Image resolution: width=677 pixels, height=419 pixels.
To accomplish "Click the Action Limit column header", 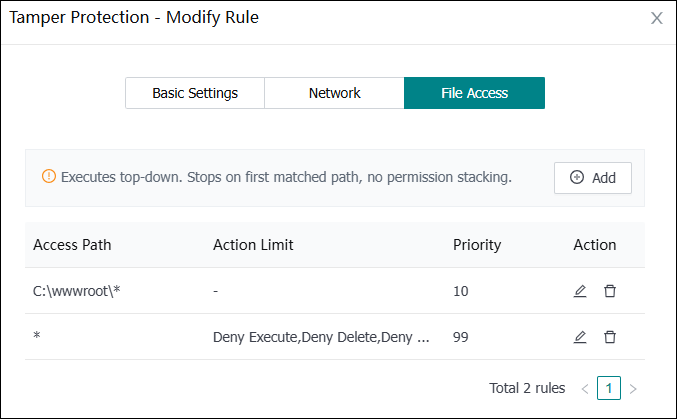I will pos(253,245).
